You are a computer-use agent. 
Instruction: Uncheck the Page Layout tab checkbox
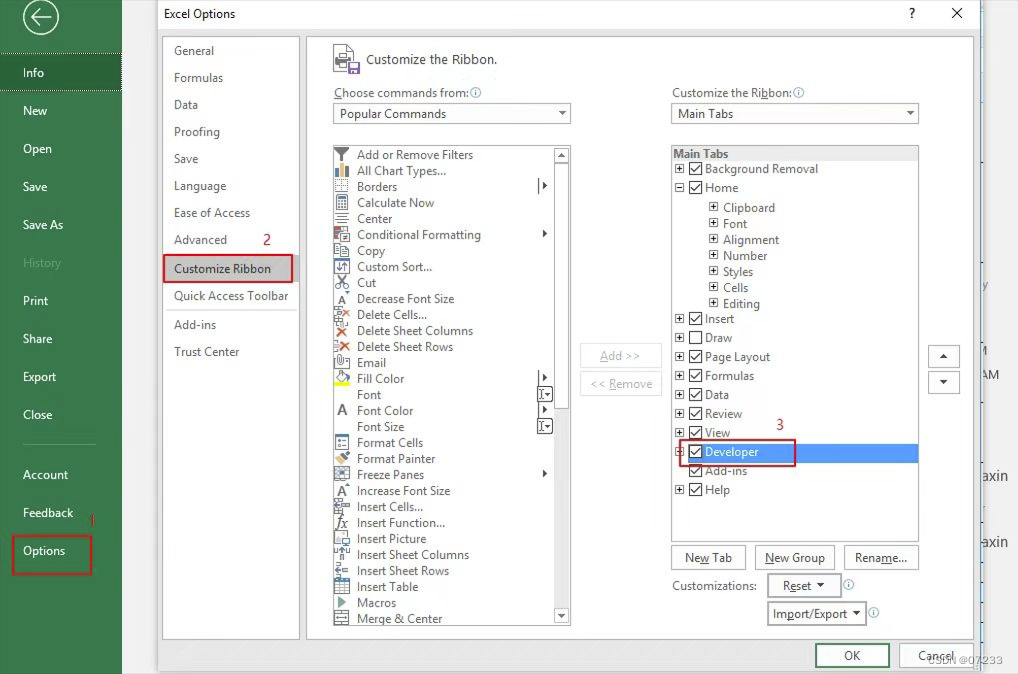click(695, 356)
